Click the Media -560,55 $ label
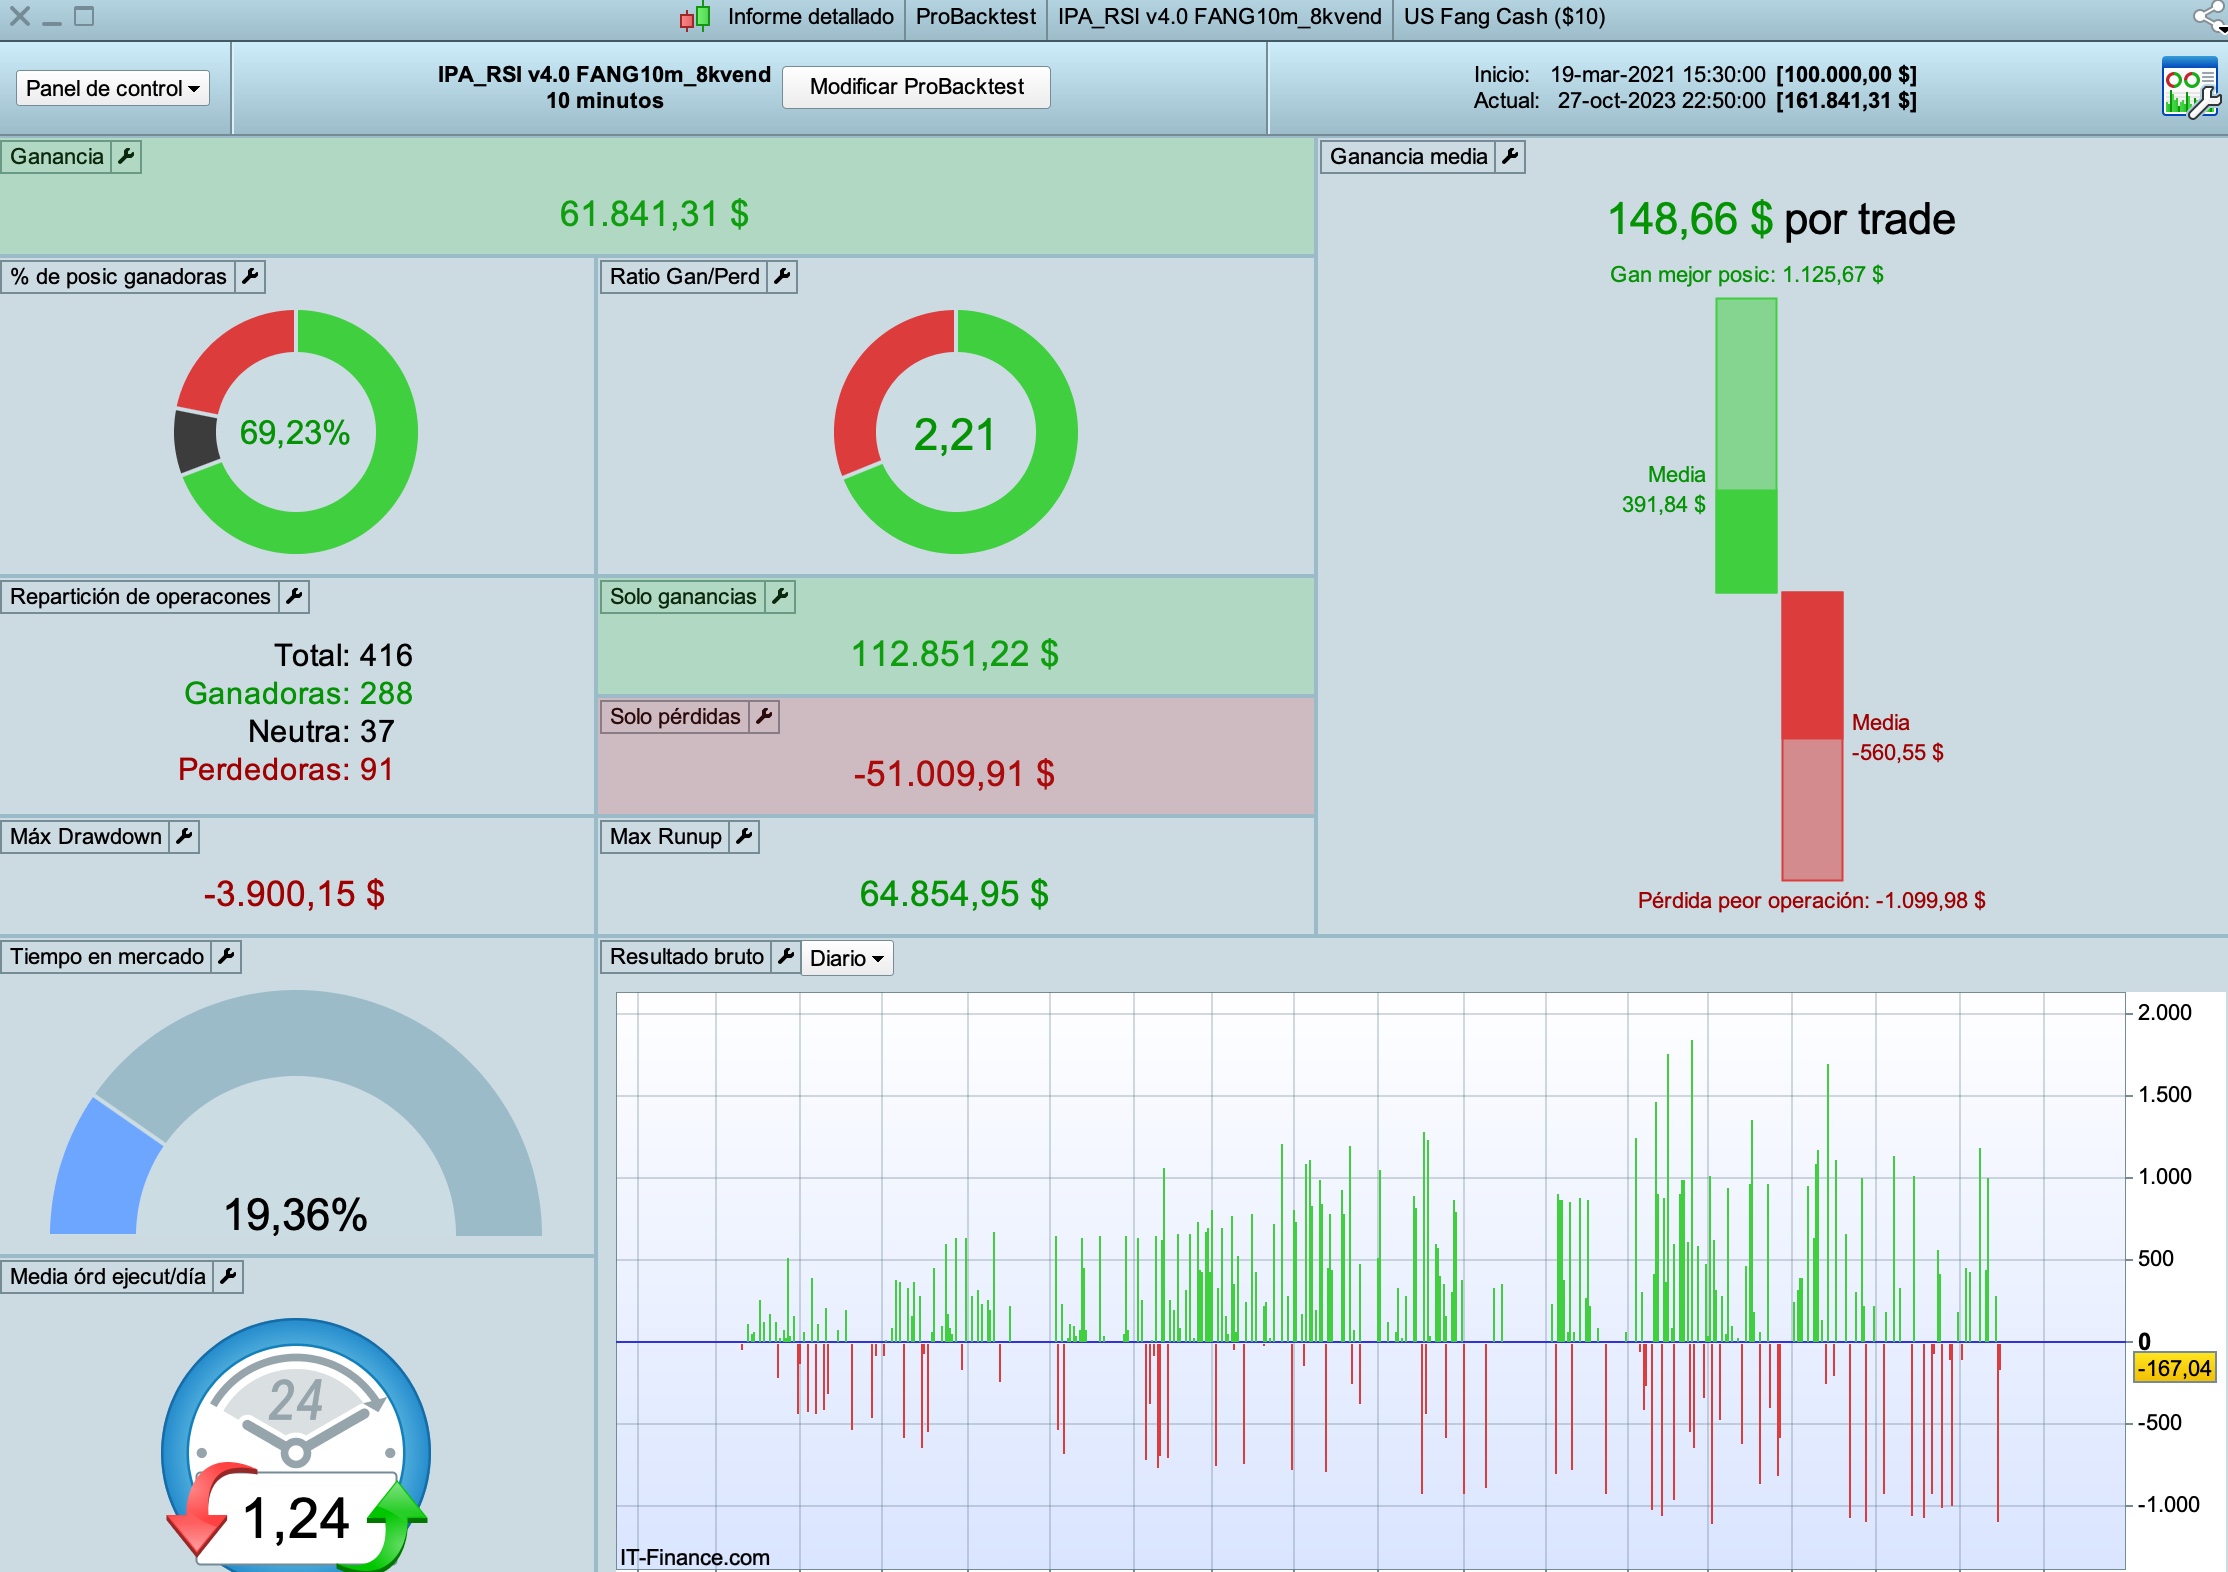Image resolution: width=2228 pixels, height=1572 pixels. (1898, 738)
